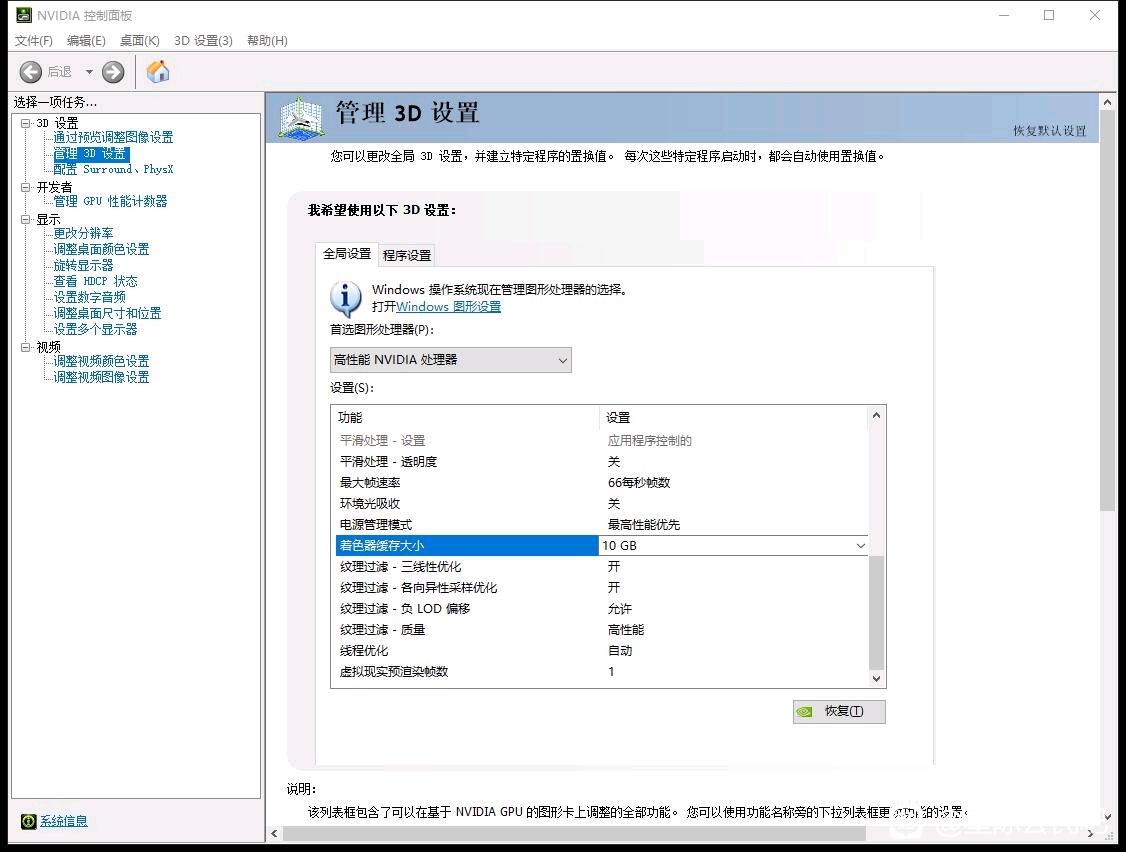Screen dimensions: 1126x852
Task: Switch to the 全局设置 tab
Action: [347, 254]
